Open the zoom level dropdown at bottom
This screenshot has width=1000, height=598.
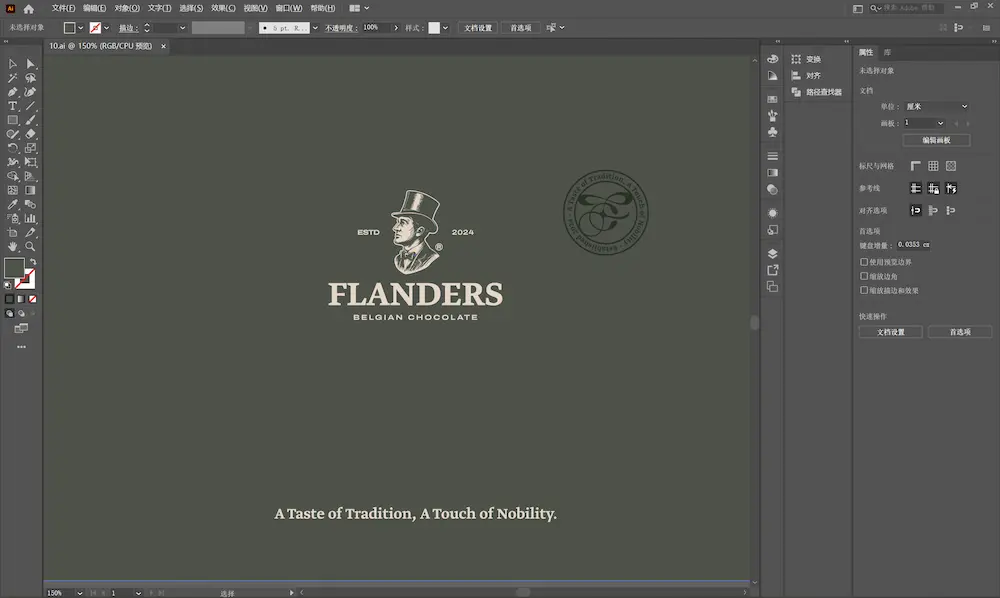(x=80, y=593)
